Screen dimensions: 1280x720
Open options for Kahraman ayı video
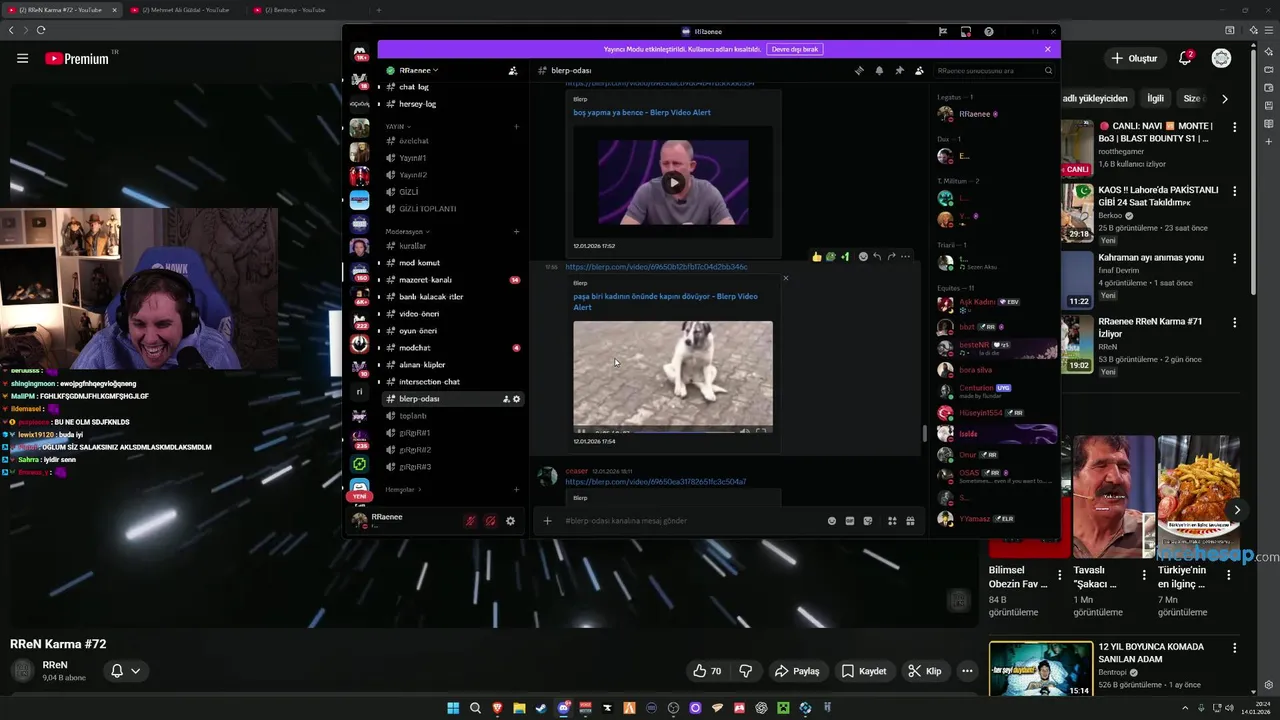(x=1235, y=258)
